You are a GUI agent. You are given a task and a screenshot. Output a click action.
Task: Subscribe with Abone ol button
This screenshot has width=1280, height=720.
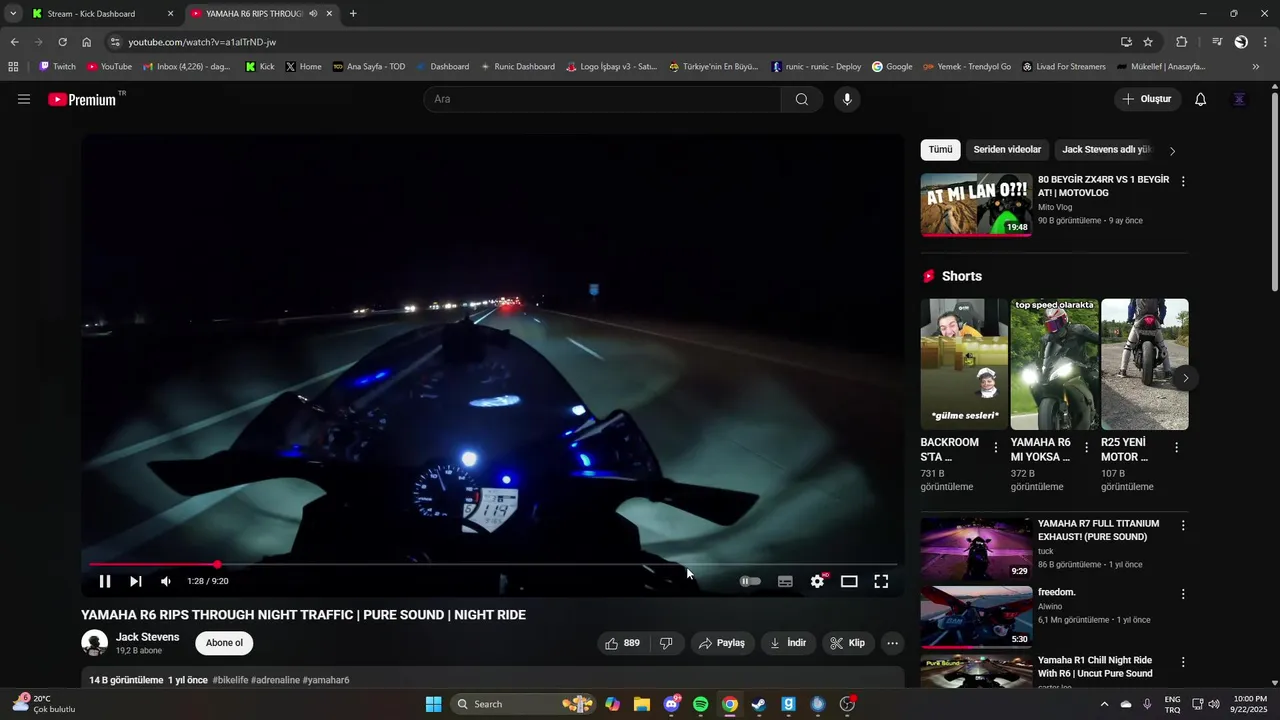224,643
